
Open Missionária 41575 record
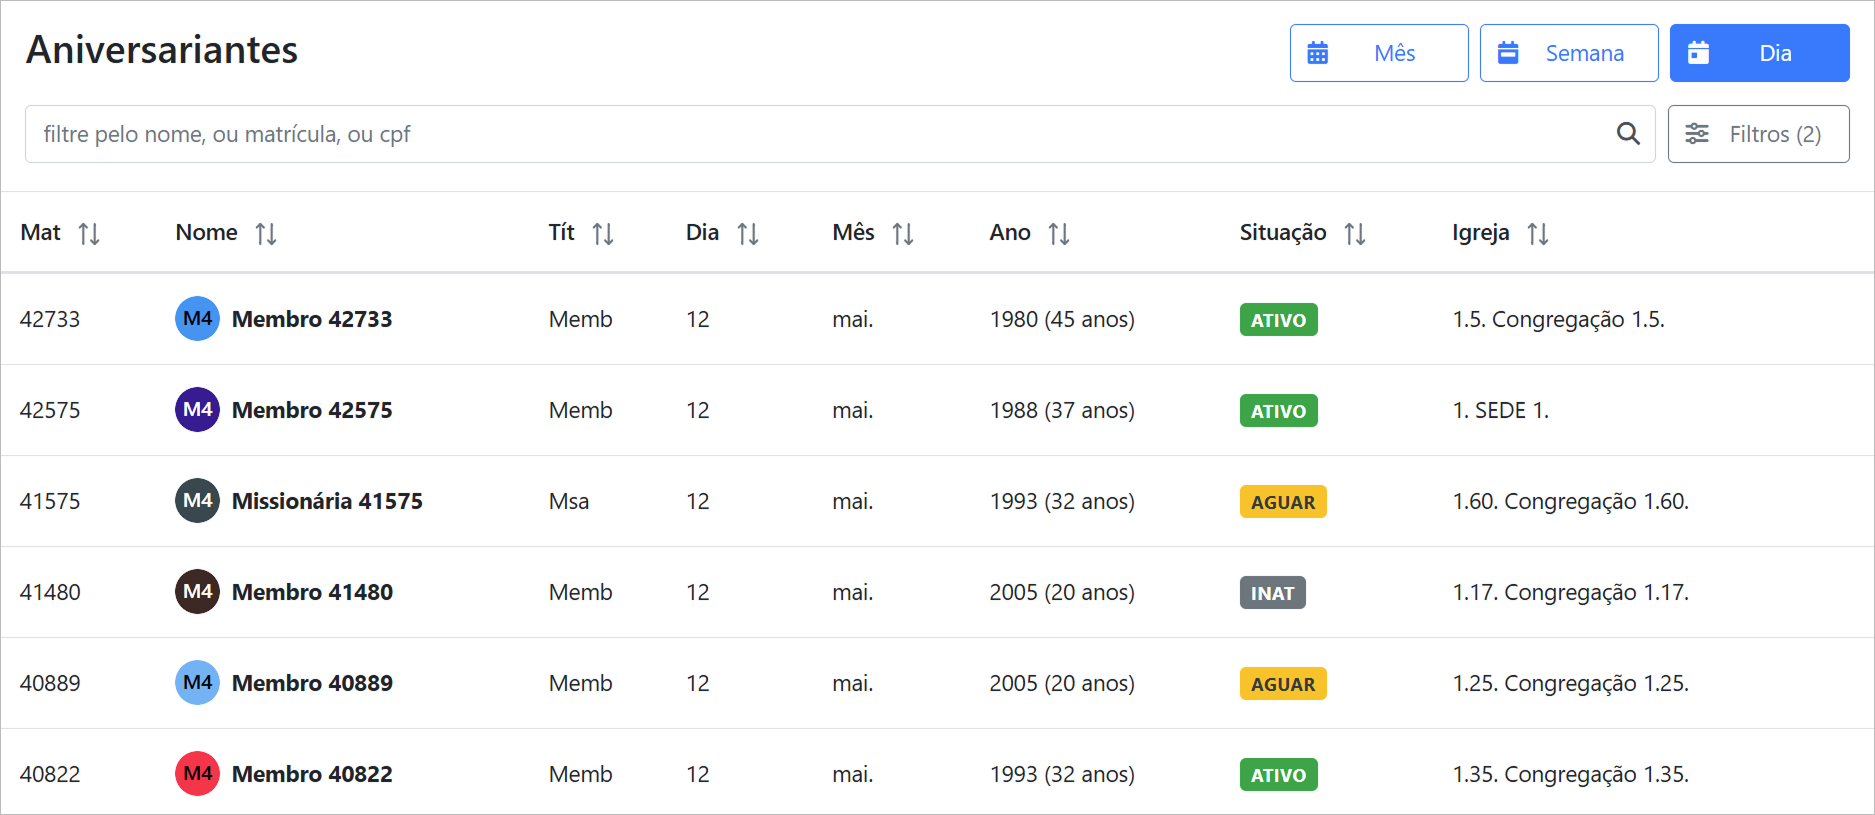tap(326, 501)
